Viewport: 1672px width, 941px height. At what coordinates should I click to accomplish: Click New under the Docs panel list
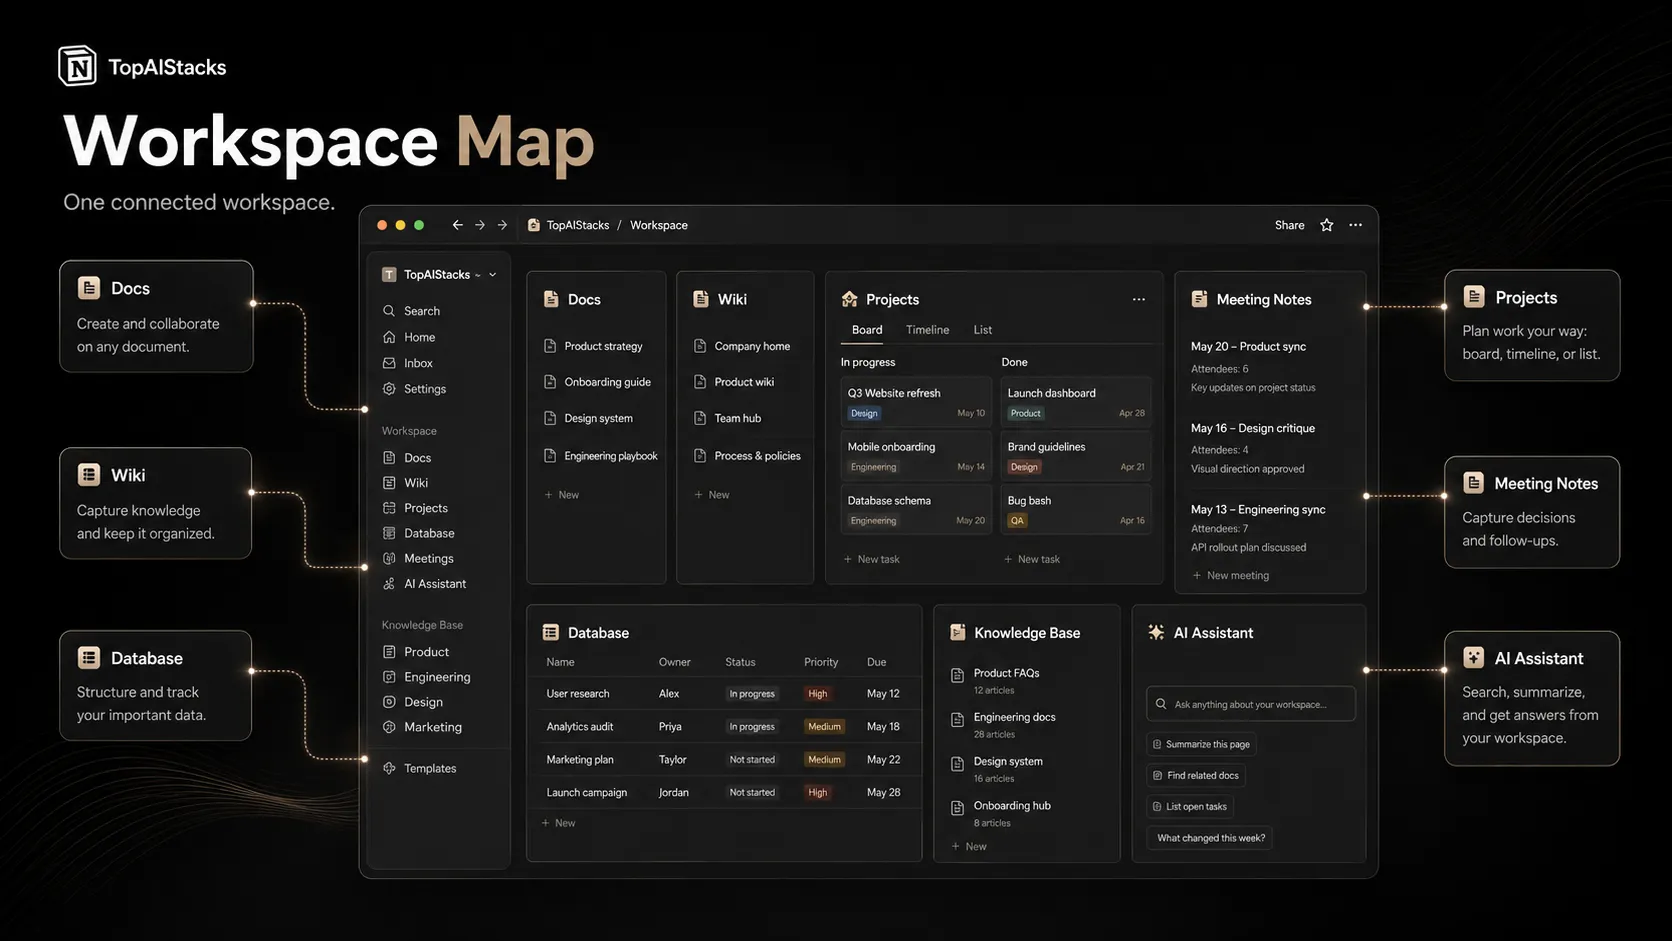pyautogui.click(x=562, y=495)
